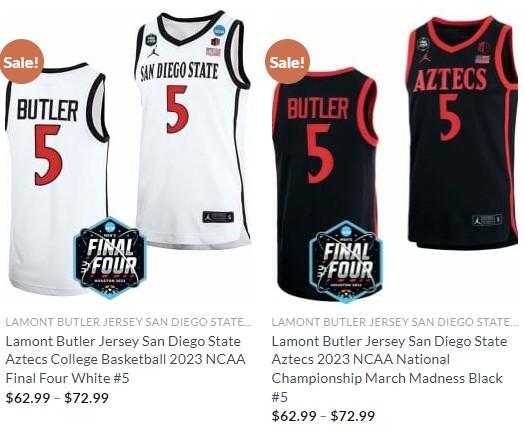Open Final Four White #5 jersey product title
525x430 pixels.
point(126,360)
